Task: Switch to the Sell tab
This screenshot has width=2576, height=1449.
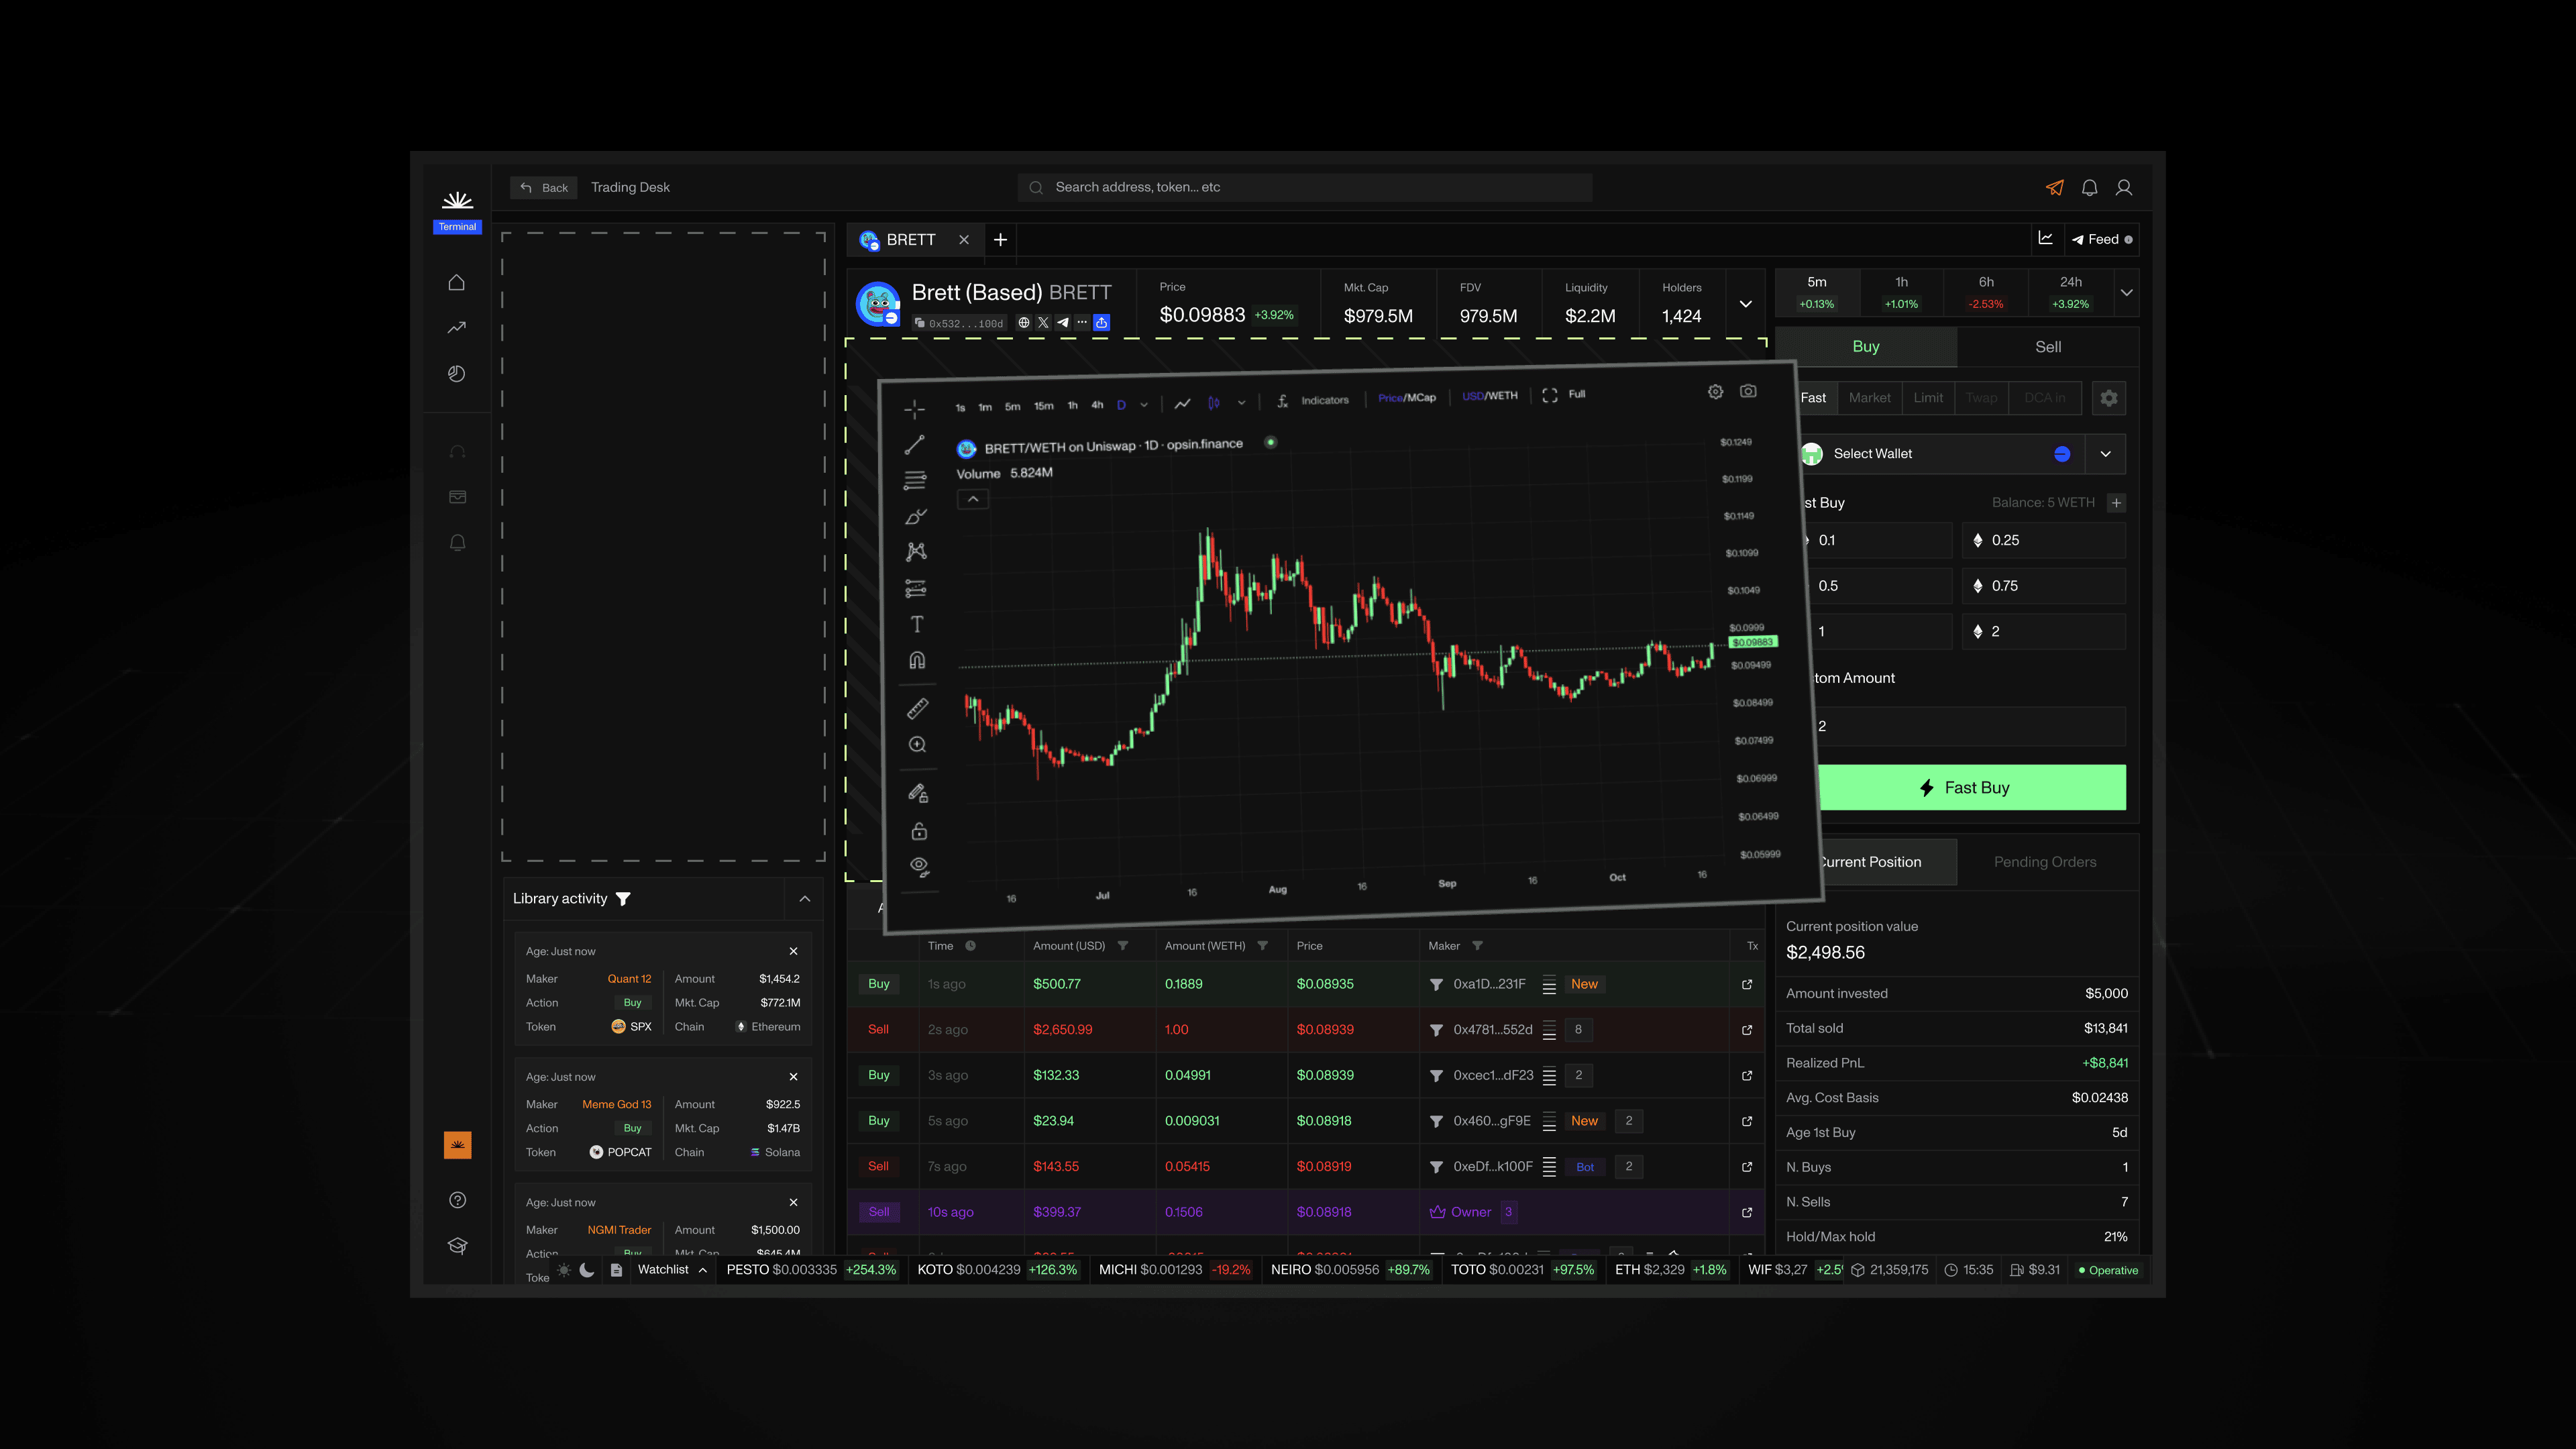Action: point(2047,347)
